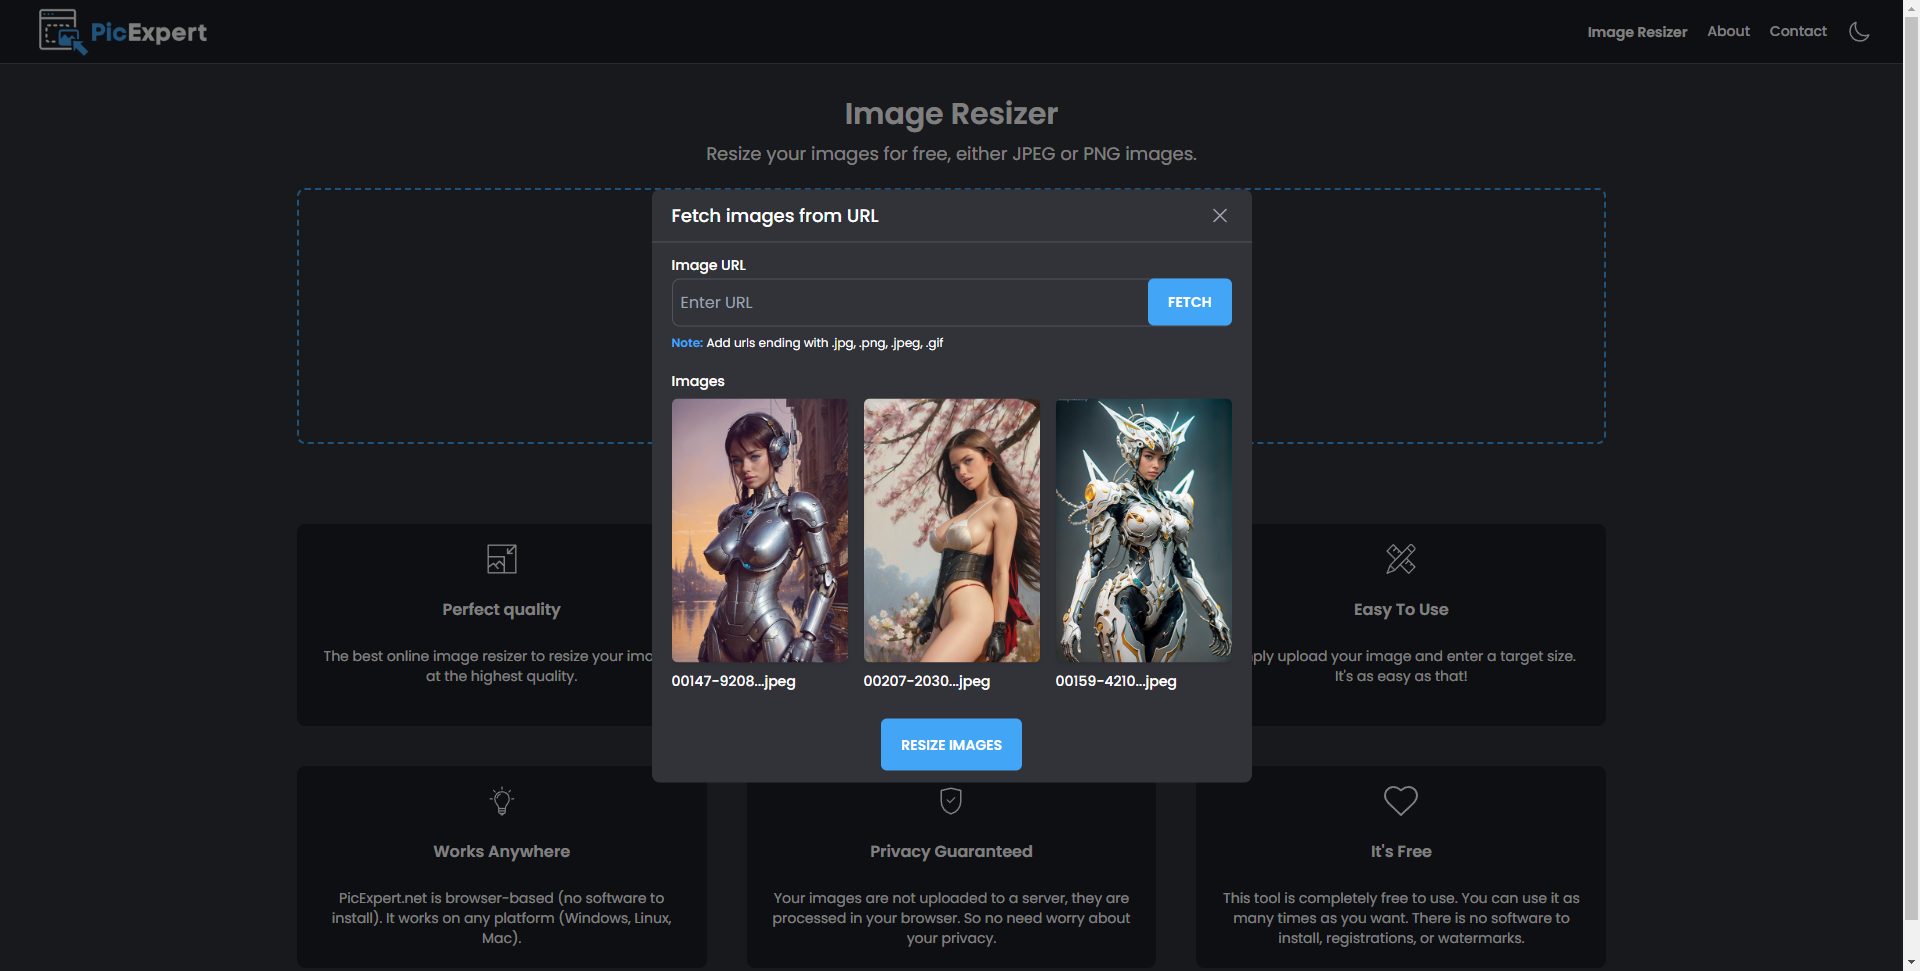Click the Image Resizer page heading
This screenshot has width=1920, height=971.
tap(951, 114)
